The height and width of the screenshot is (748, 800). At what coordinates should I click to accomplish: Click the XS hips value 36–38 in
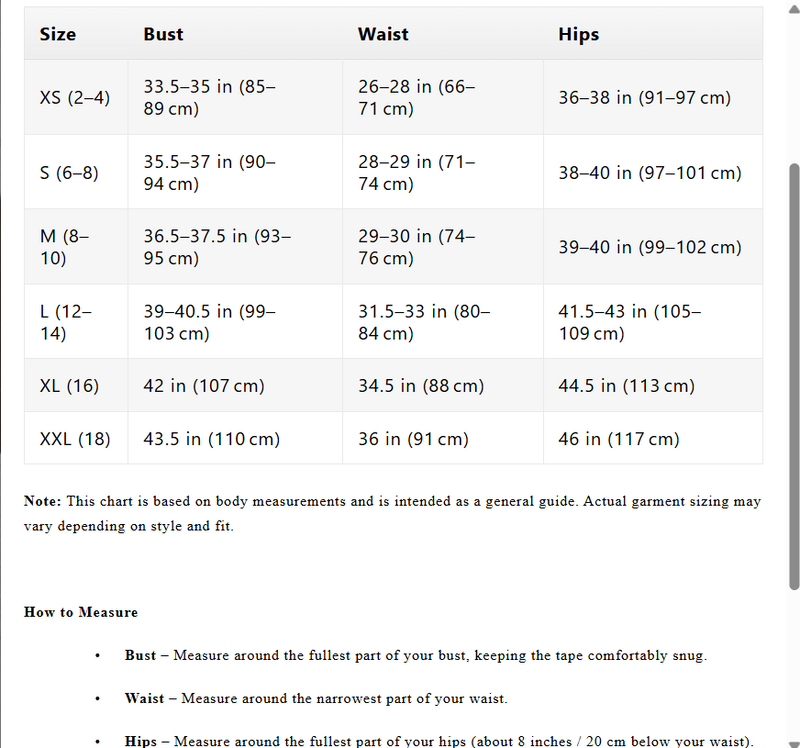pos(644,98)
